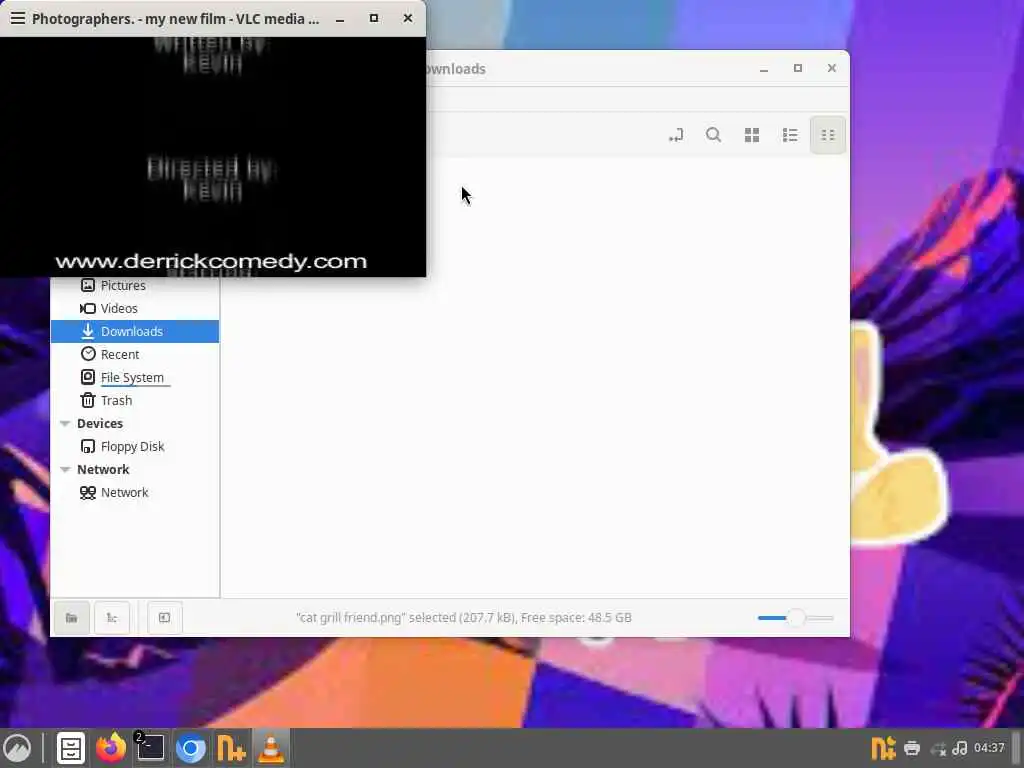Viewport: 1024px width, 768px height.
Task: Switch file manager to list view
Action: click(790, 135)
